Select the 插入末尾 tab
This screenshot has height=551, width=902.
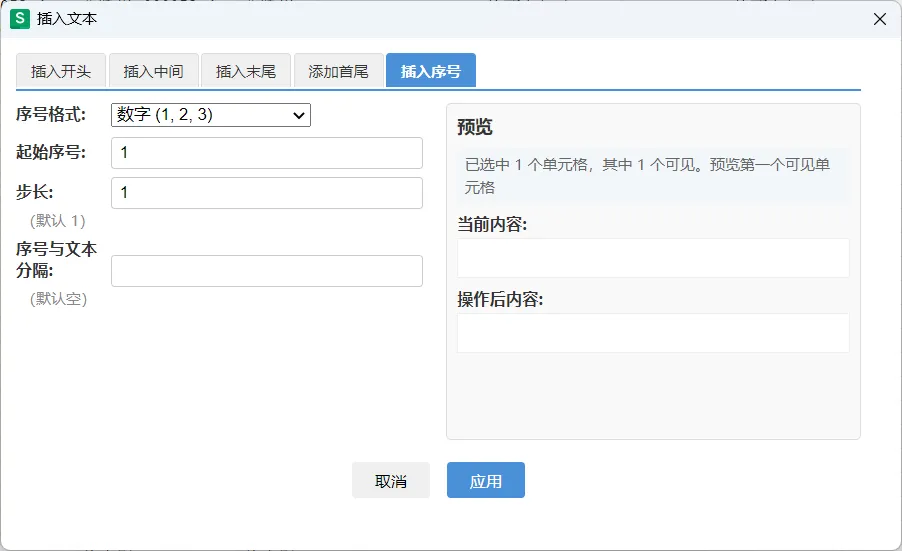[x=246, y=71]
